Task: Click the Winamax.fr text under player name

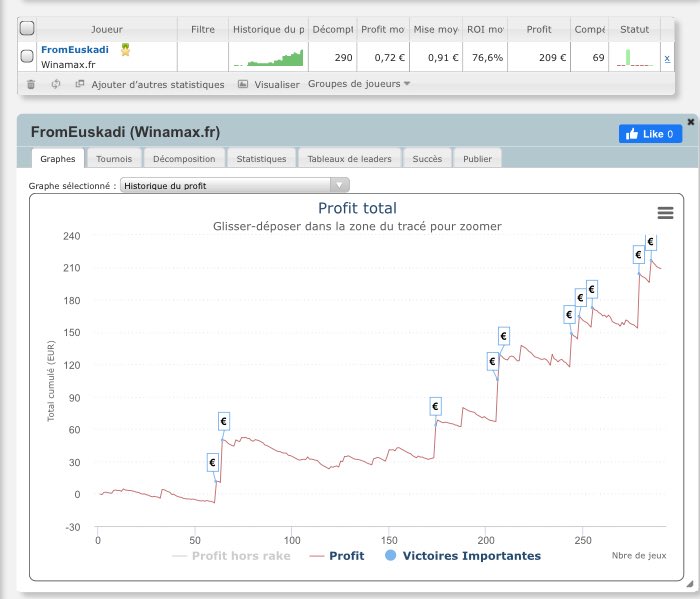Action: (68, 65)
